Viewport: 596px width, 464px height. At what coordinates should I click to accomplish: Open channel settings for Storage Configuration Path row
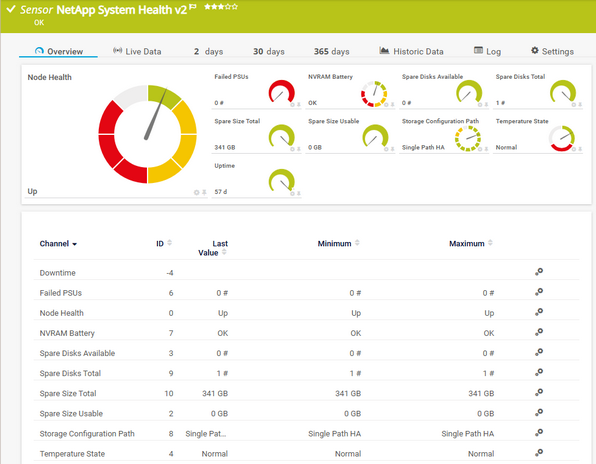[x=539, y=433]
